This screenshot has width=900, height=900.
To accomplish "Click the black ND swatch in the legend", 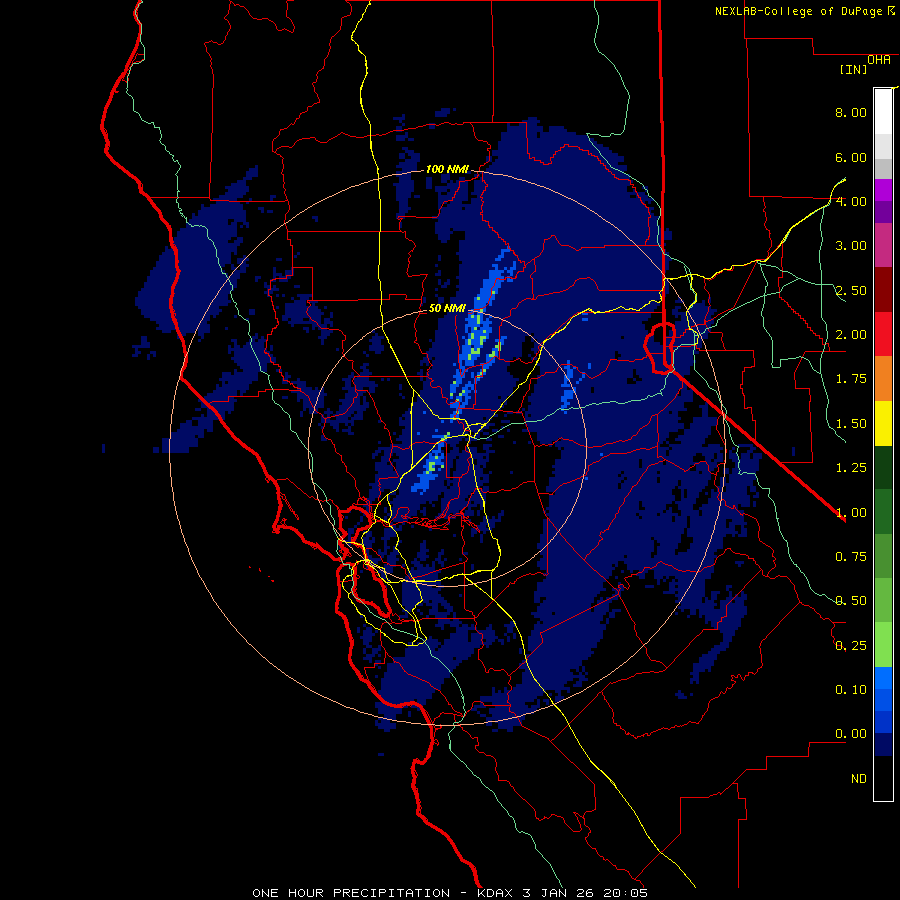I will [883, 778].
